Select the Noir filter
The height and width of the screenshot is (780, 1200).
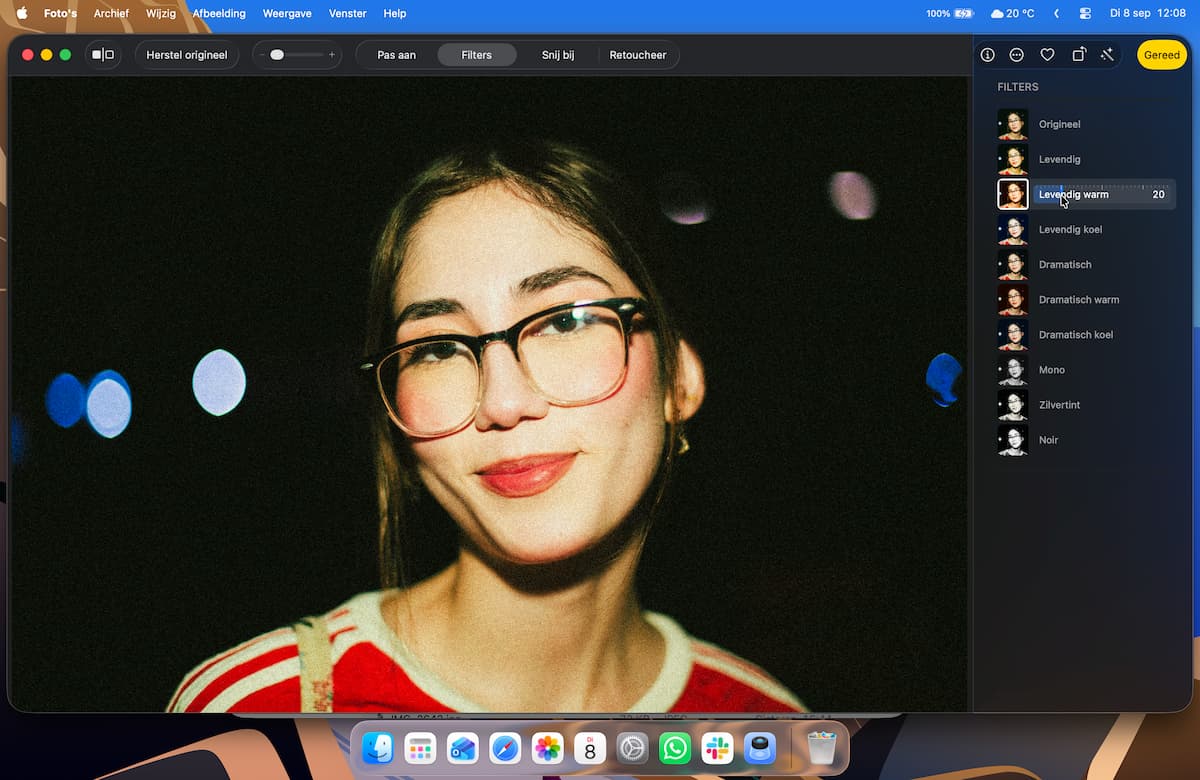coord(1086,439)
